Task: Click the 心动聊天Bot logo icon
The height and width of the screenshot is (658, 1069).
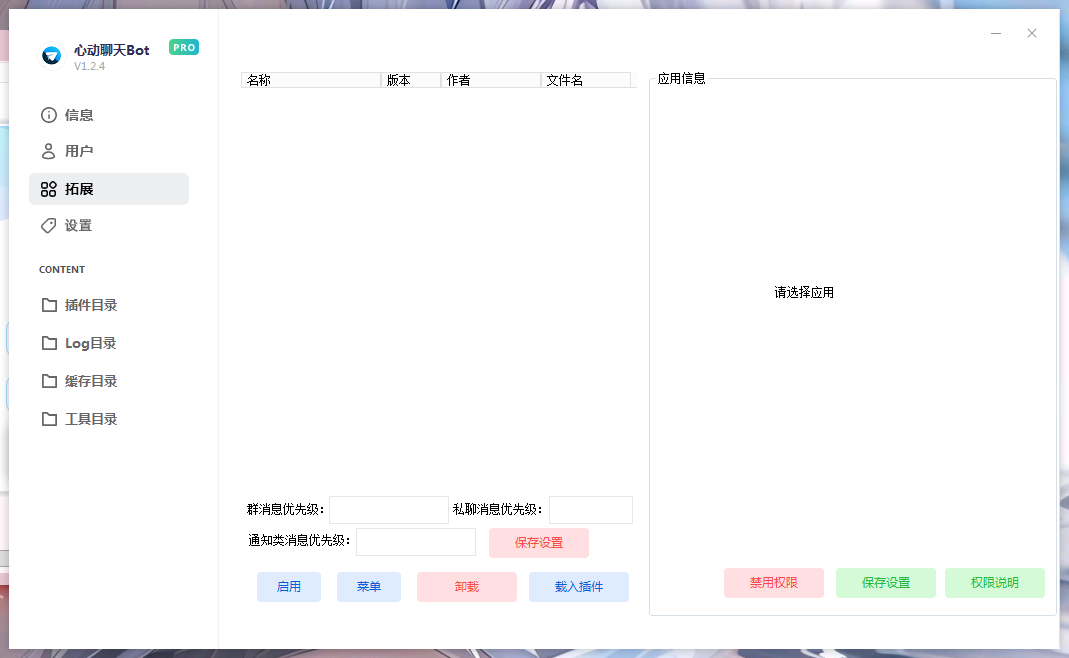Action: 52,56
